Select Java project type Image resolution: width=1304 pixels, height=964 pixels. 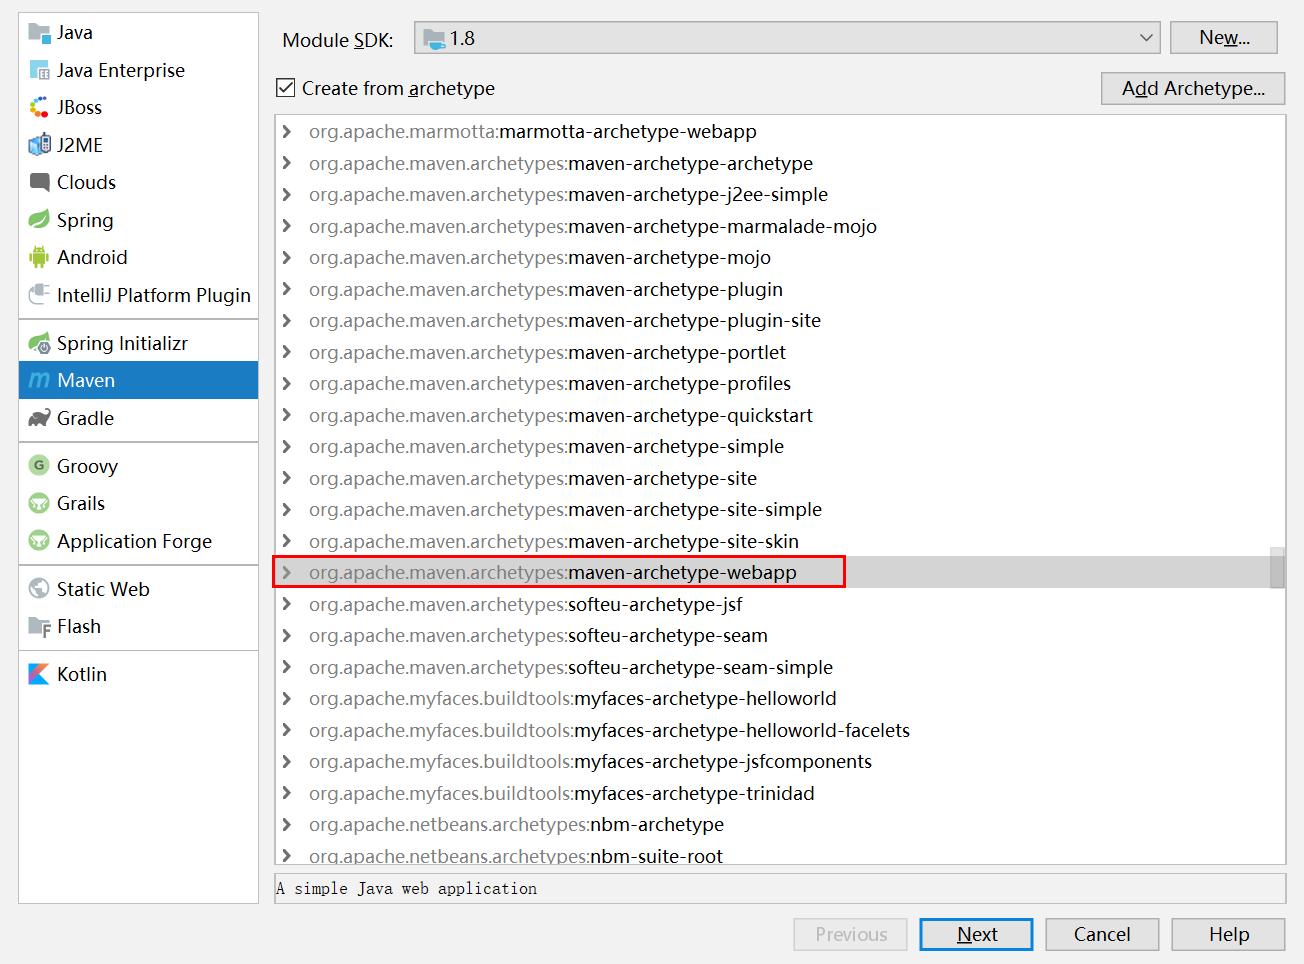(138, 33)
